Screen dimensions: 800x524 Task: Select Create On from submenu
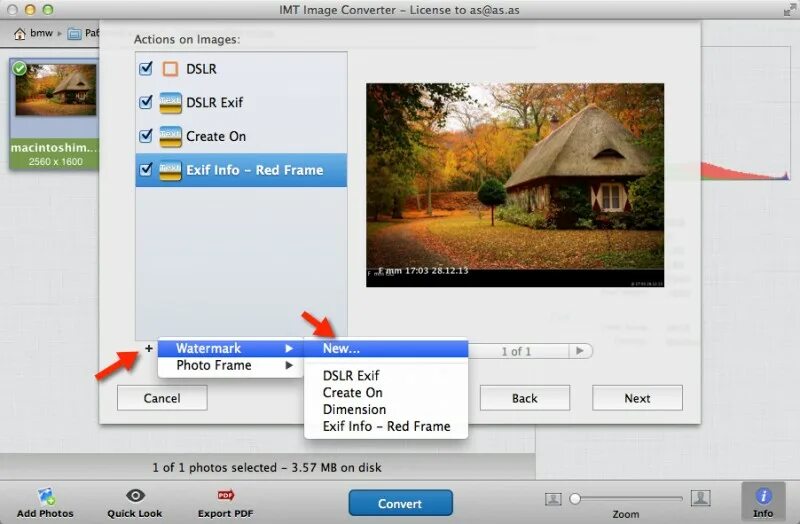[x=386, y=392]
